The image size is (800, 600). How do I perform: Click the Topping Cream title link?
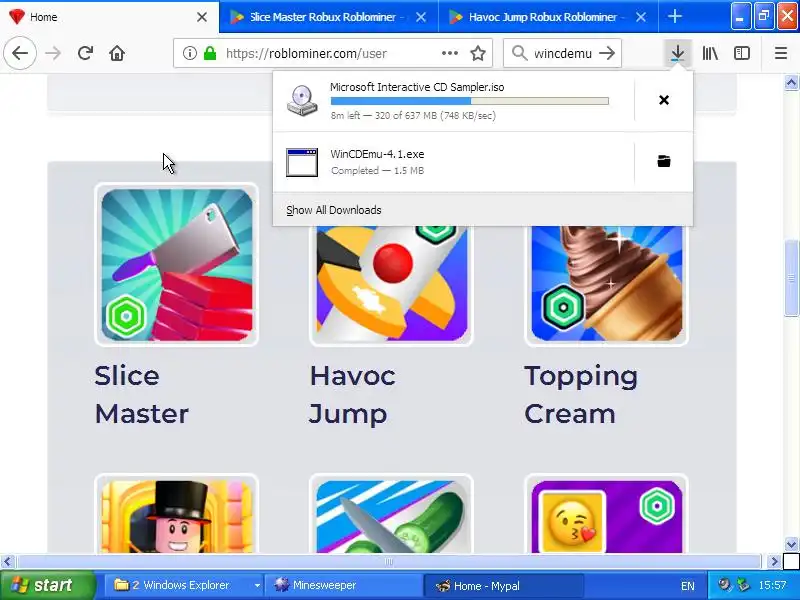pos(581,394)
